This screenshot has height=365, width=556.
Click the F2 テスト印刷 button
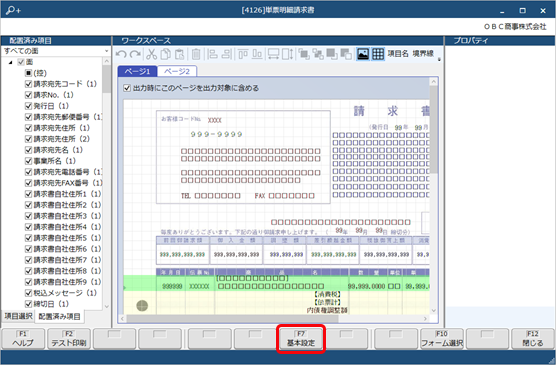click(x=69, y=339)
